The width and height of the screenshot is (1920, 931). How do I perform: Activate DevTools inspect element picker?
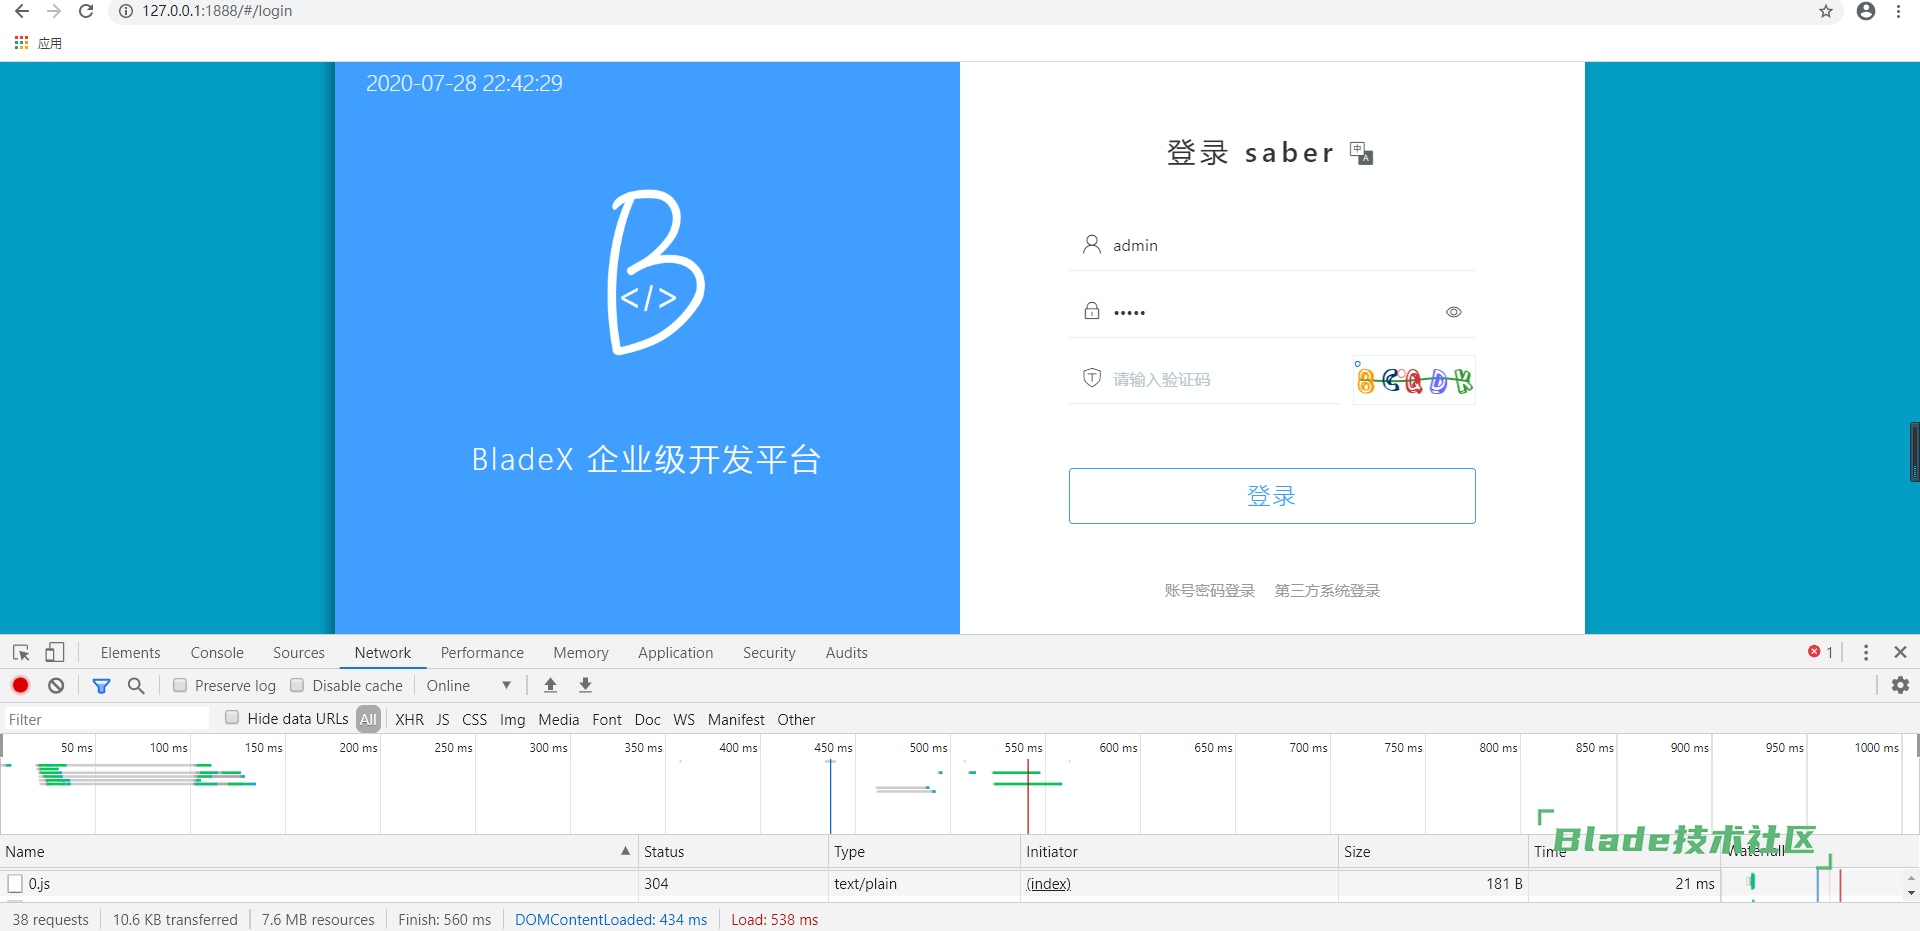click(21, 653)
